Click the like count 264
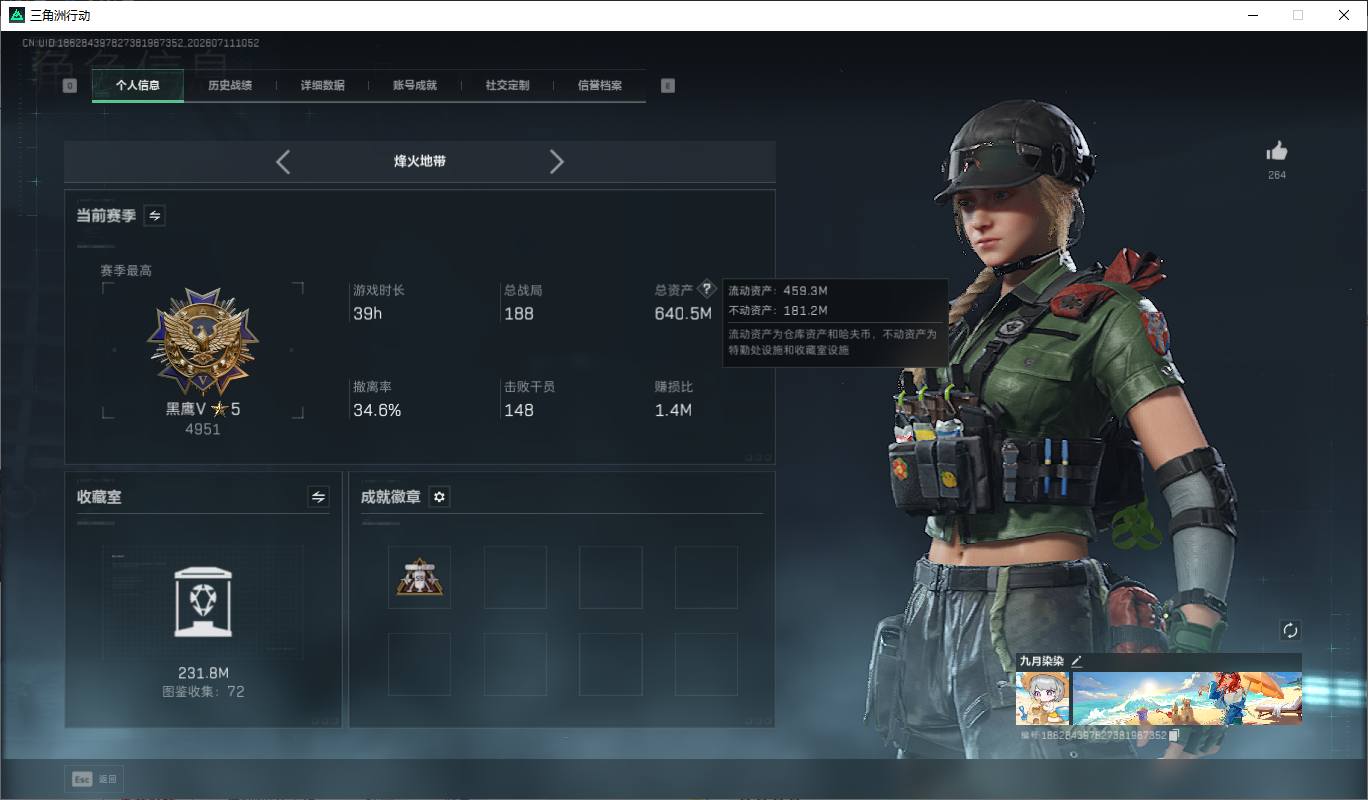1368x800 pixels. pyautogui.click(x=1277, y=175)
